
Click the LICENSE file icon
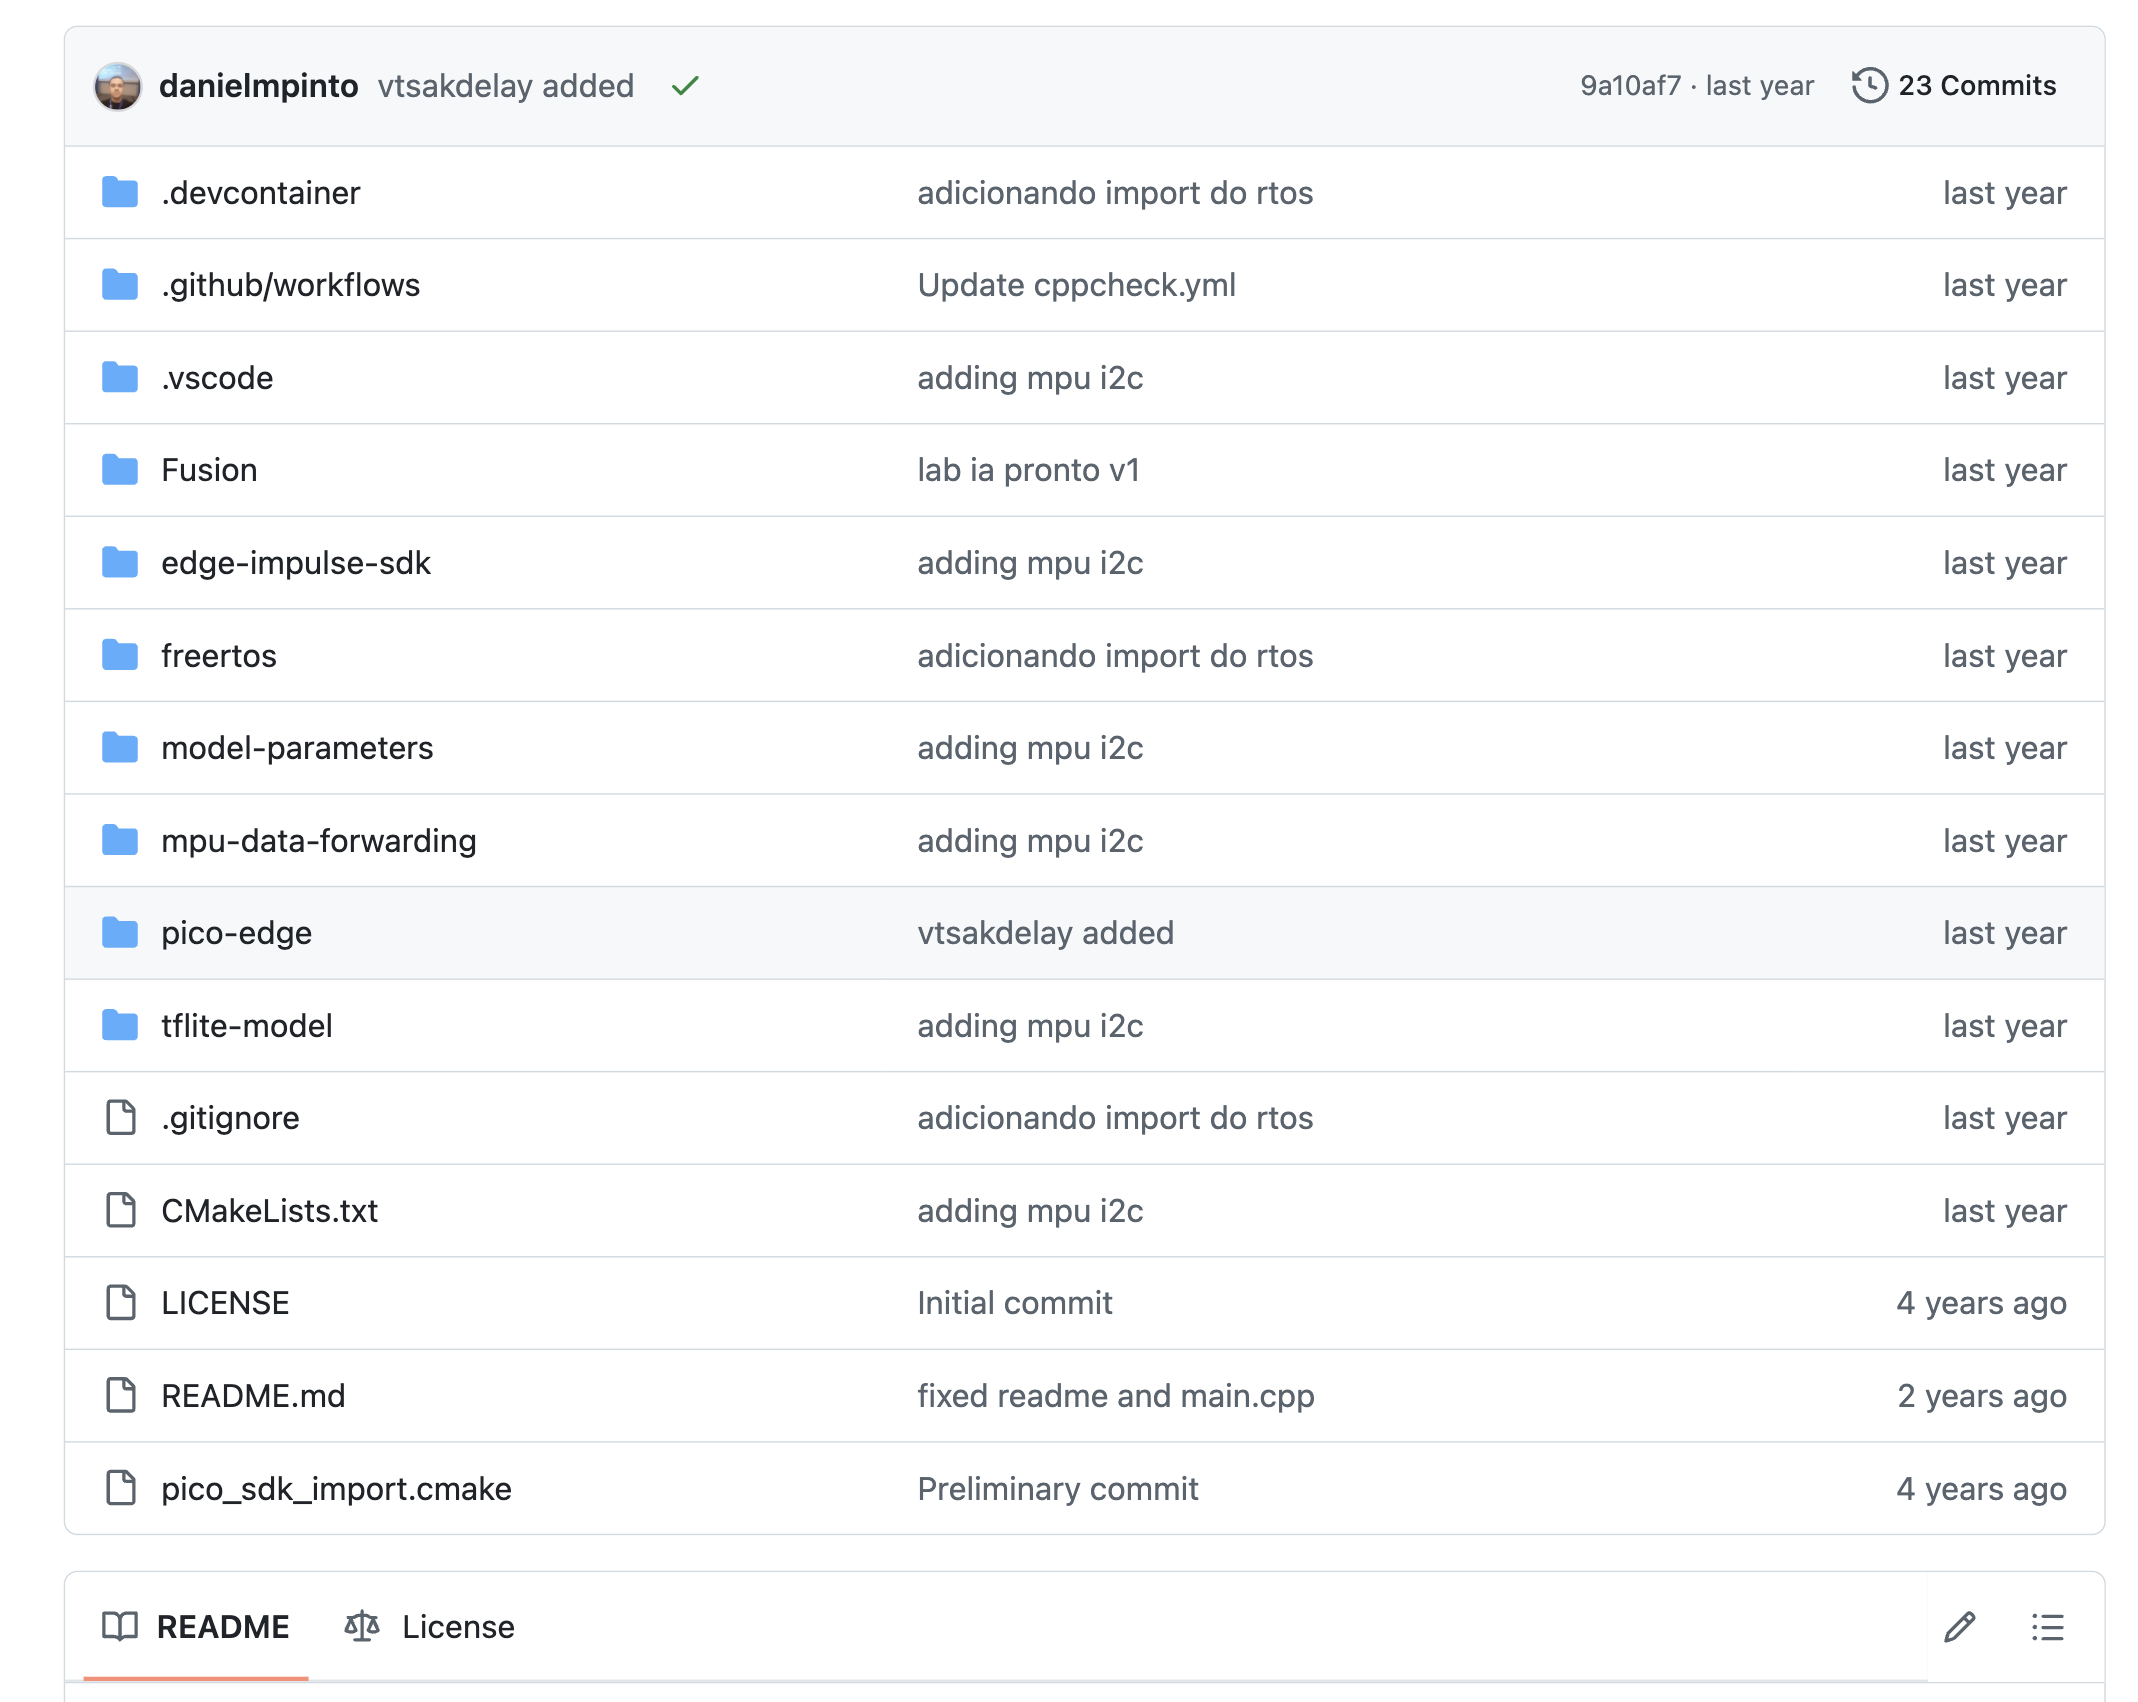point(120,1303)
